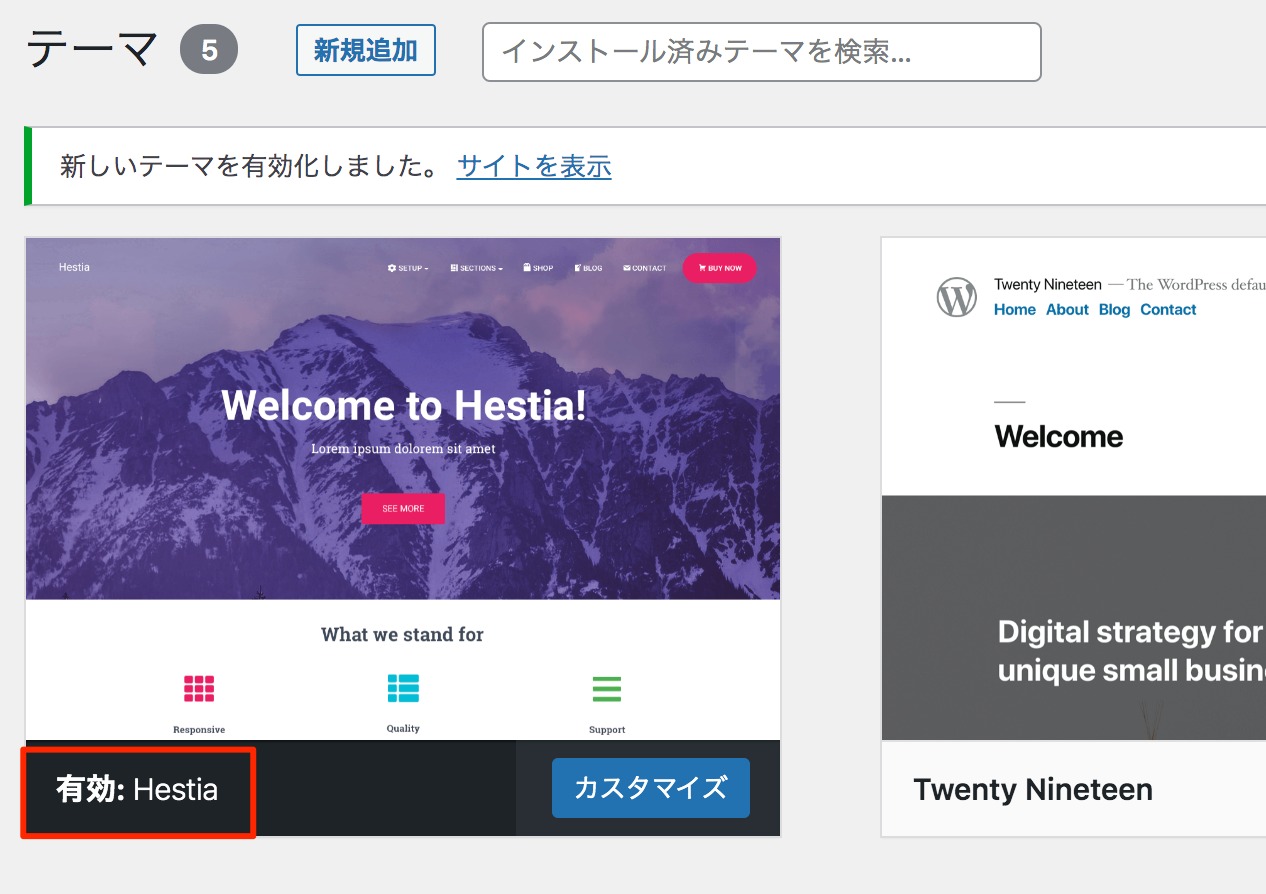
Task: Click the 有効: Hestia active theme label
Action: click(137, 790)
